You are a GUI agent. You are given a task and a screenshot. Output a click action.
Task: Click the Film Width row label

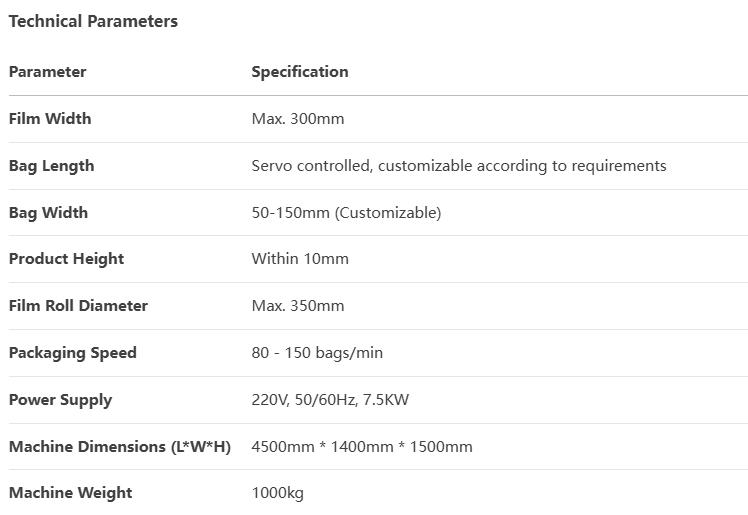click(x=50, y=118)
